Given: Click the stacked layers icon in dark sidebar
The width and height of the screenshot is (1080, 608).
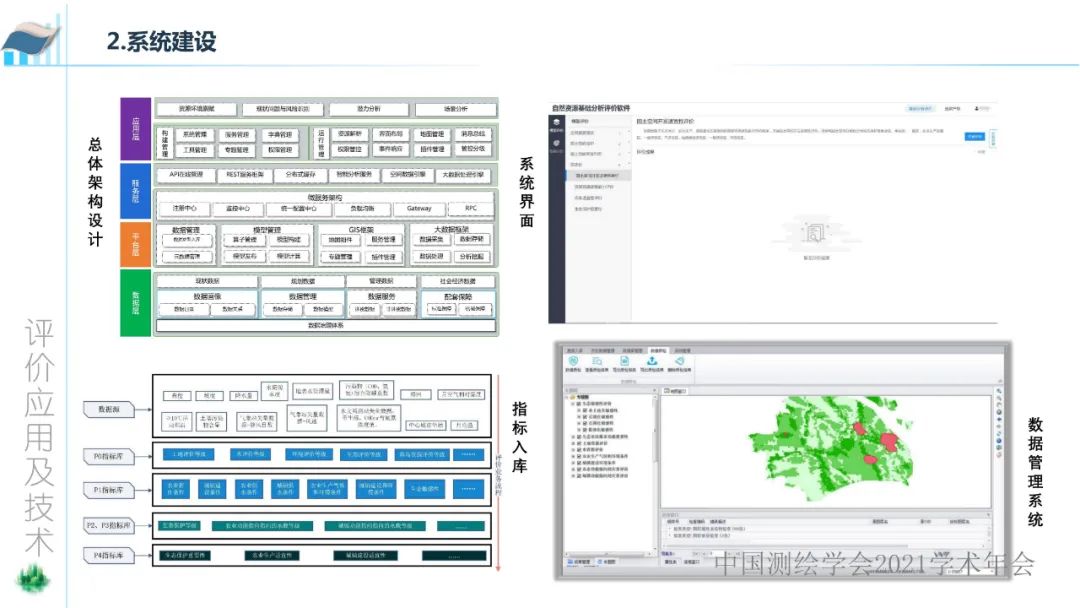Looking at the screenshot, I should [556, 122].
